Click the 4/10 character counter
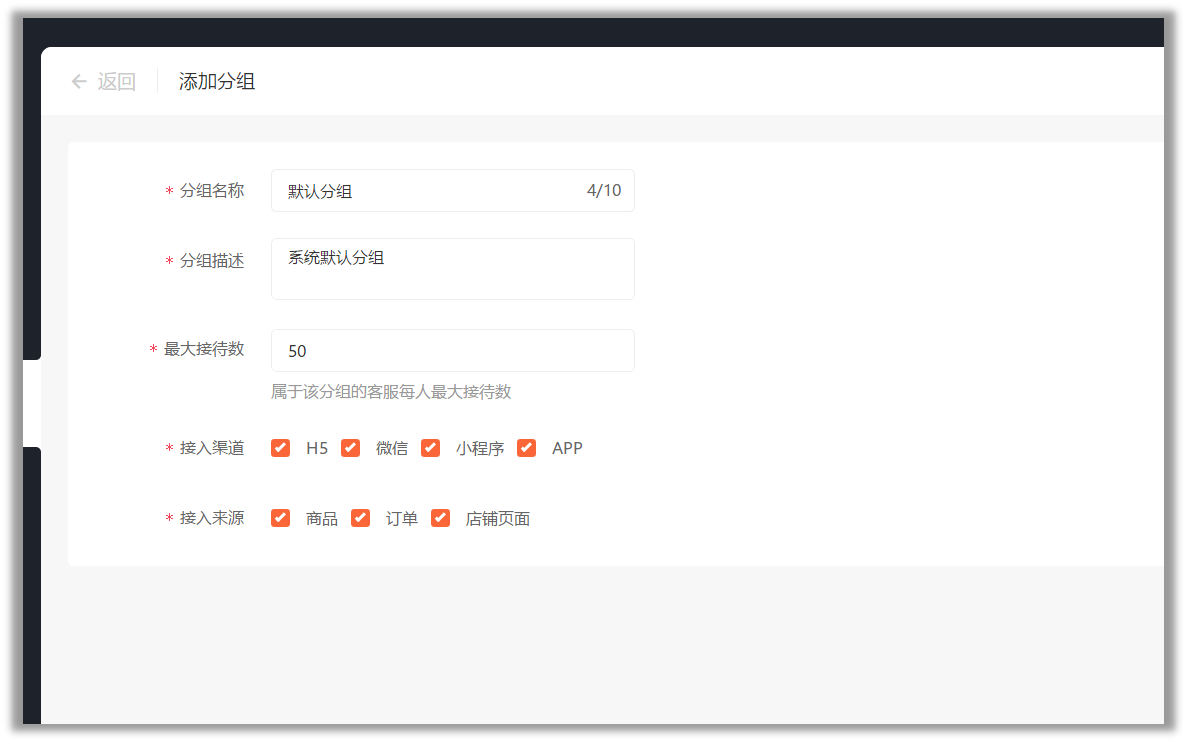1187x744 pixels. click(604, 191)
